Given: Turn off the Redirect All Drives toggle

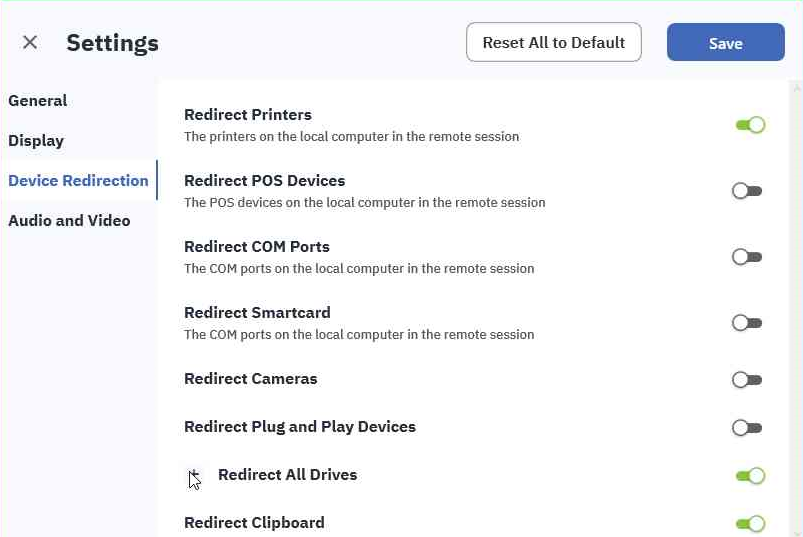Looking at the screenshot, I should pyautogui.click(x=749, y=476).
